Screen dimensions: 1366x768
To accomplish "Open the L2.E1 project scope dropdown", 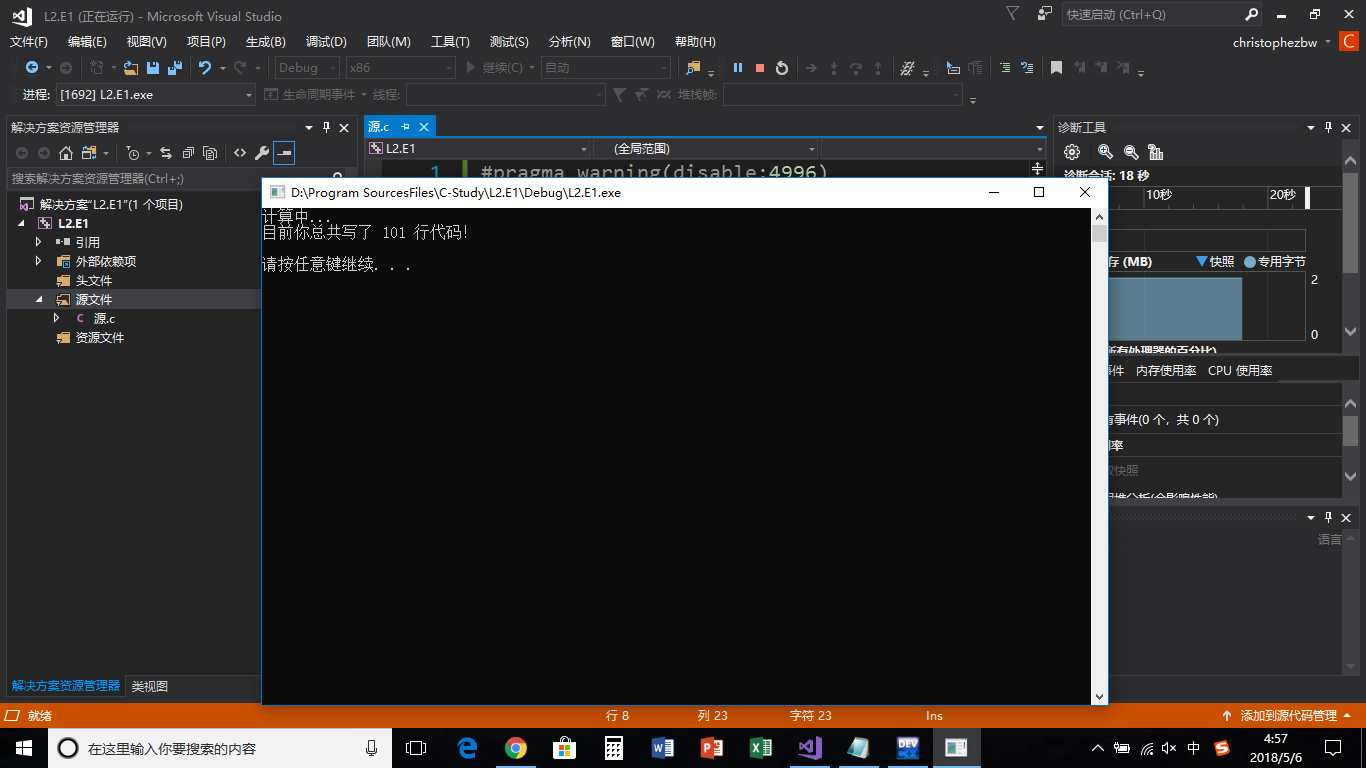I will point(477,148).
